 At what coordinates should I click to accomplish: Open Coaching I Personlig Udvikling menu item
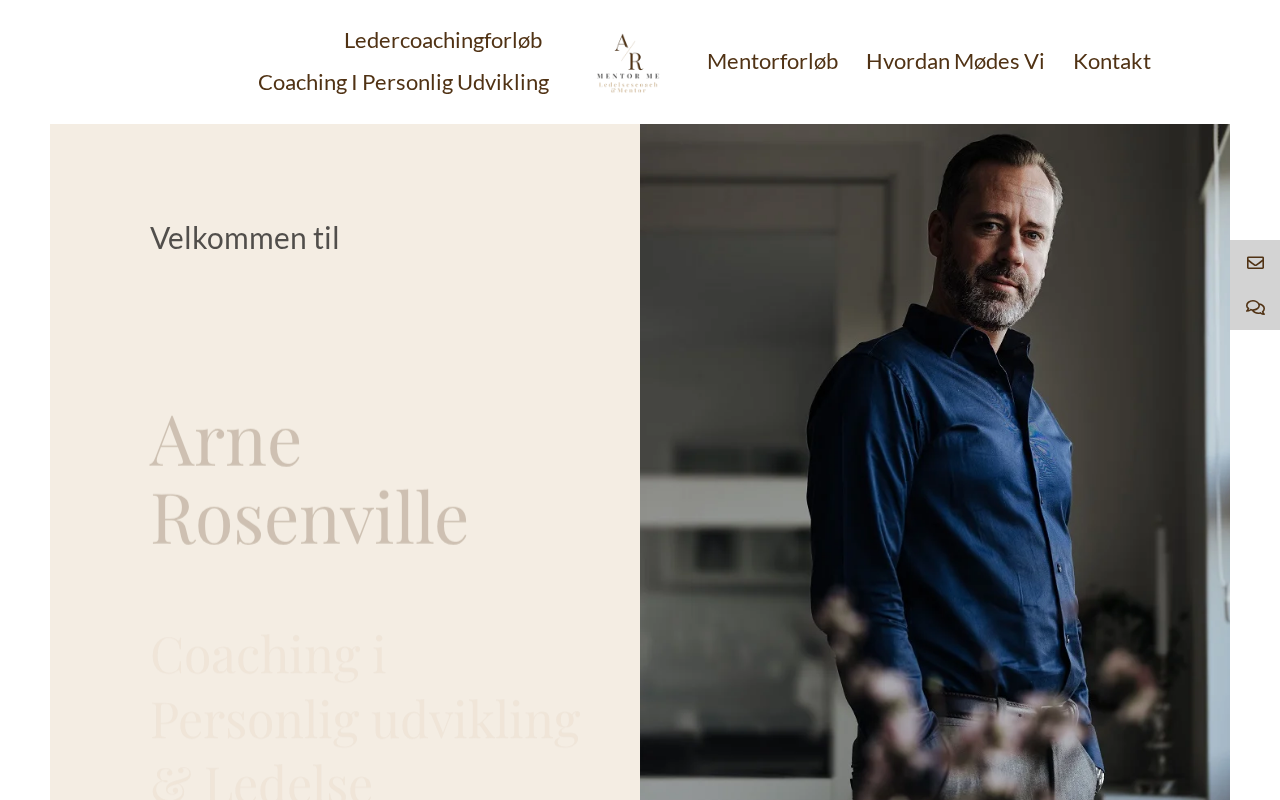coord(403,82)
